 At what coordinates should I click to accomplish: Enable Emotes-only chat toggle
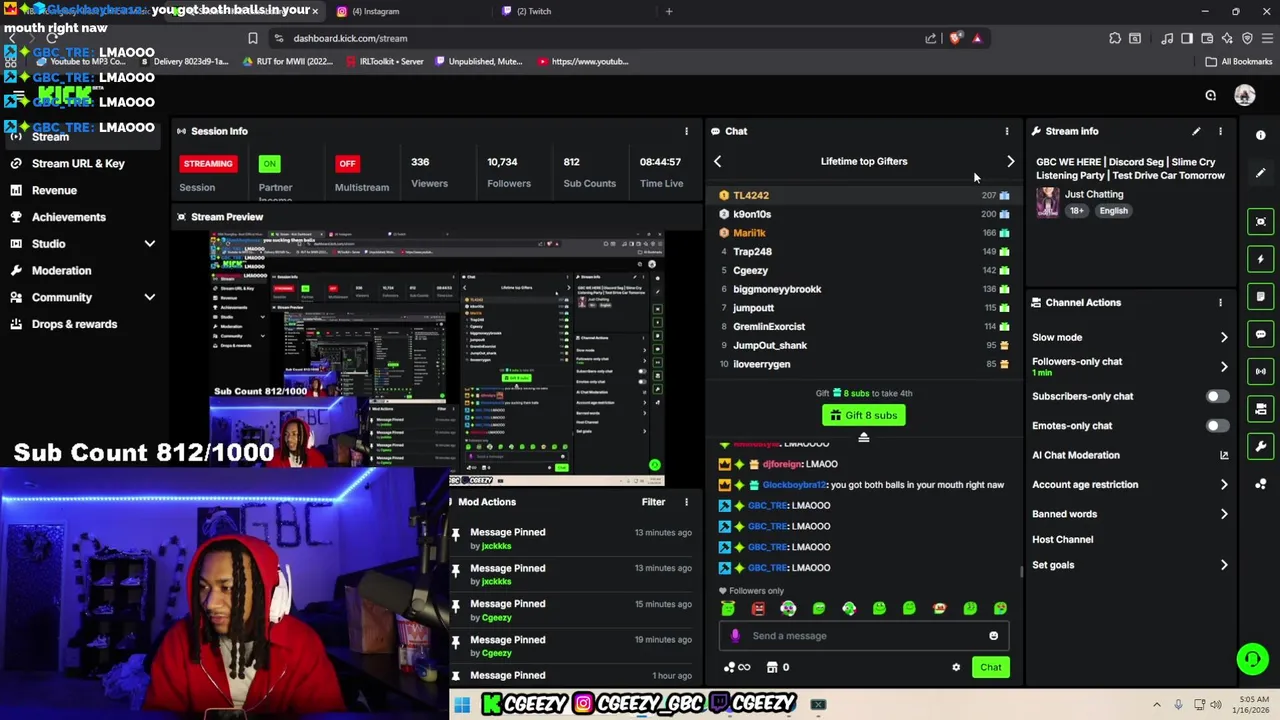pyautogui.click(x=1216, y=426)
